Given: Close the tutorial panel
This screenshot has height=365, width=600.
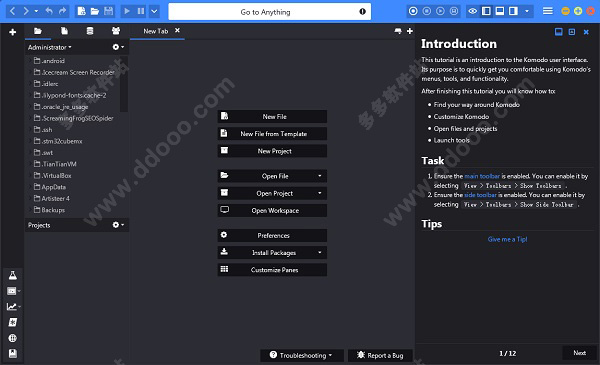Looking at the screenshot, I should 586,32.
